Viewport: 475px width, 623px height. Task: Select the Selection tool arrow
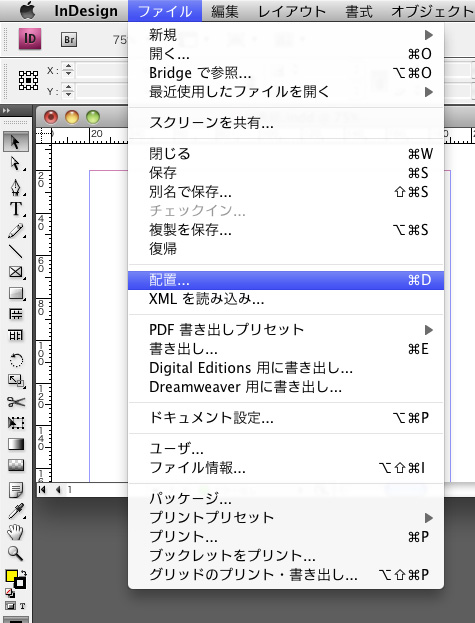point(15,142)
